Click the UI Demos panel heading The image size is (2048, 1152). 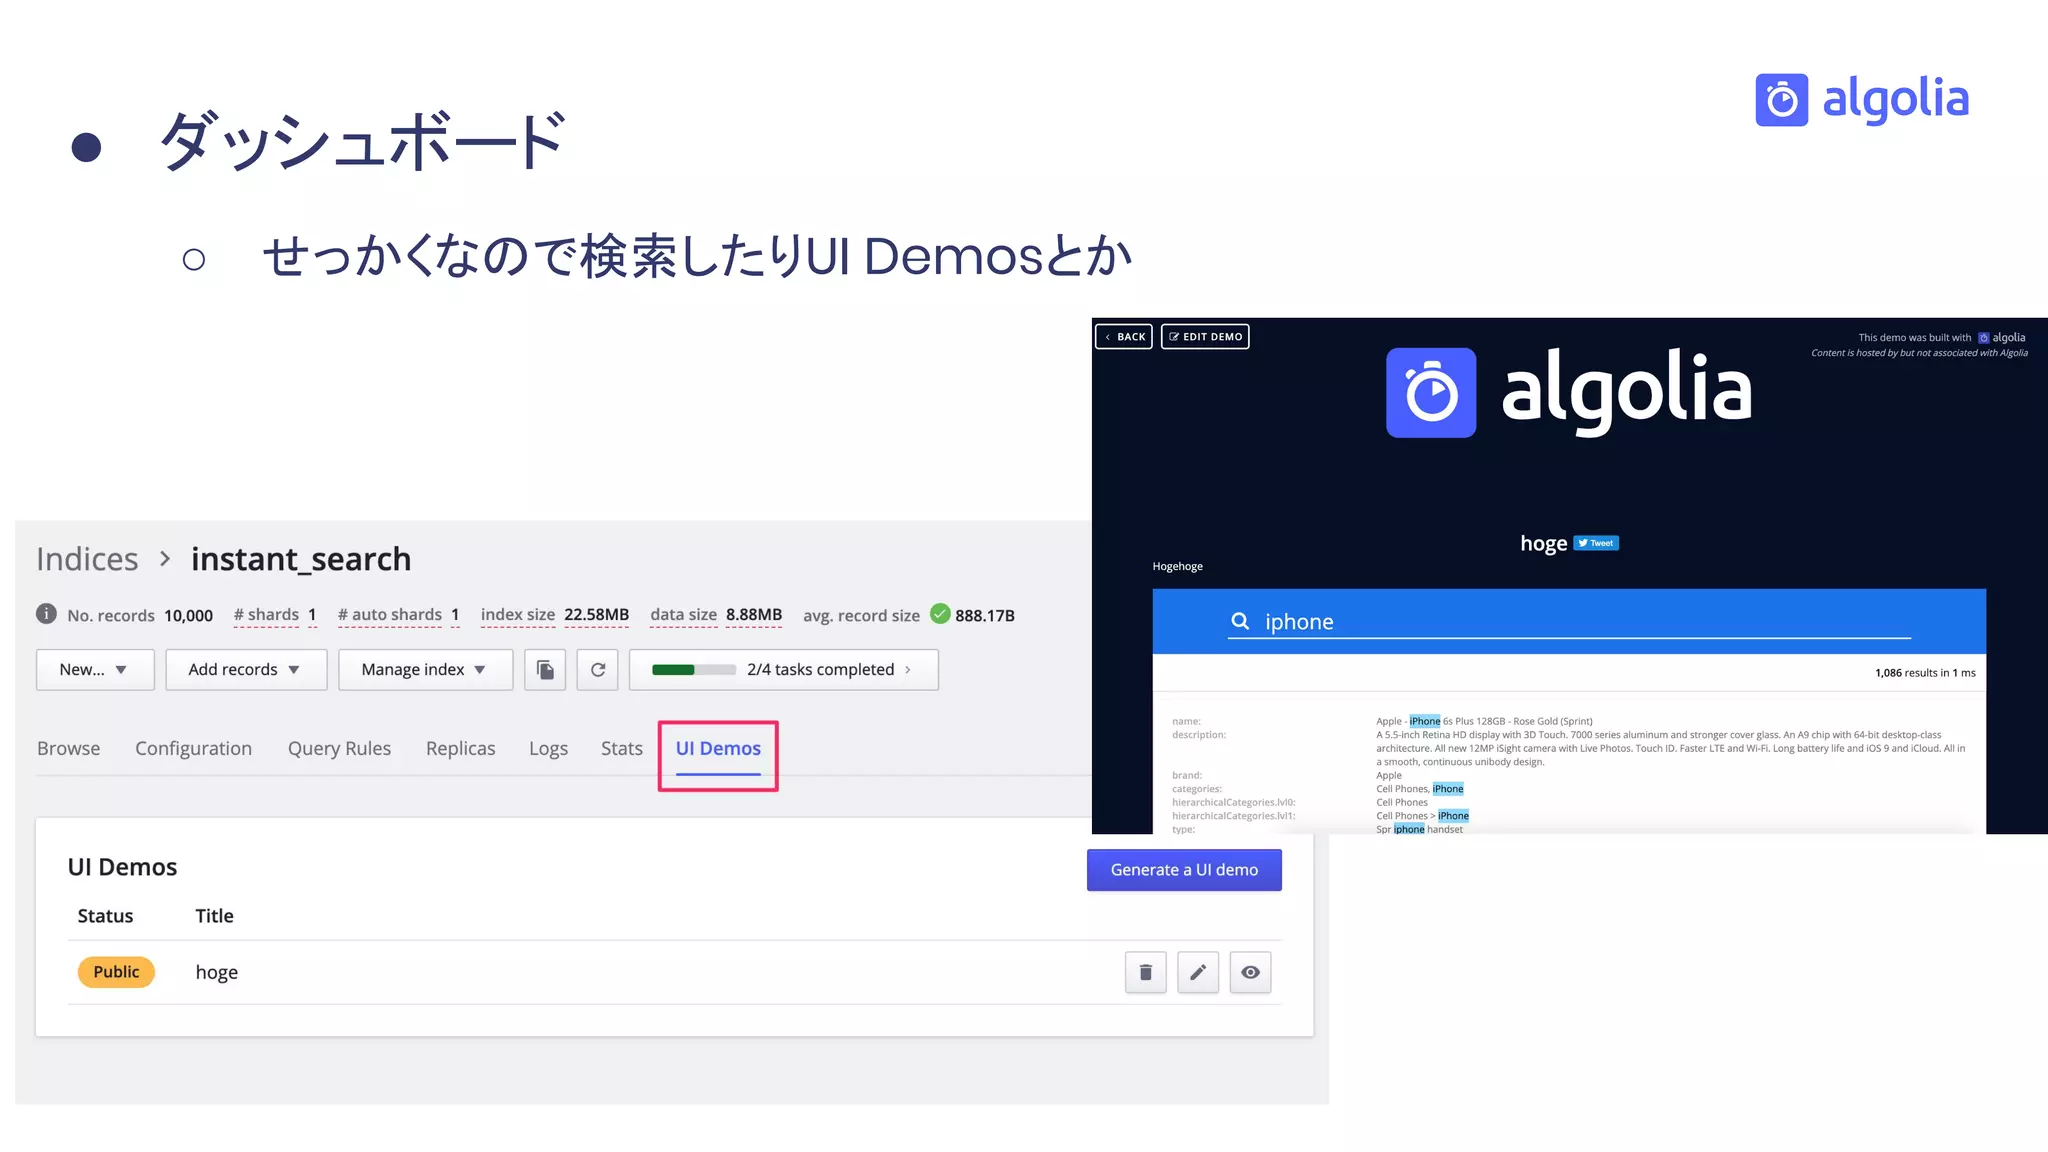(x=122, y=867)
